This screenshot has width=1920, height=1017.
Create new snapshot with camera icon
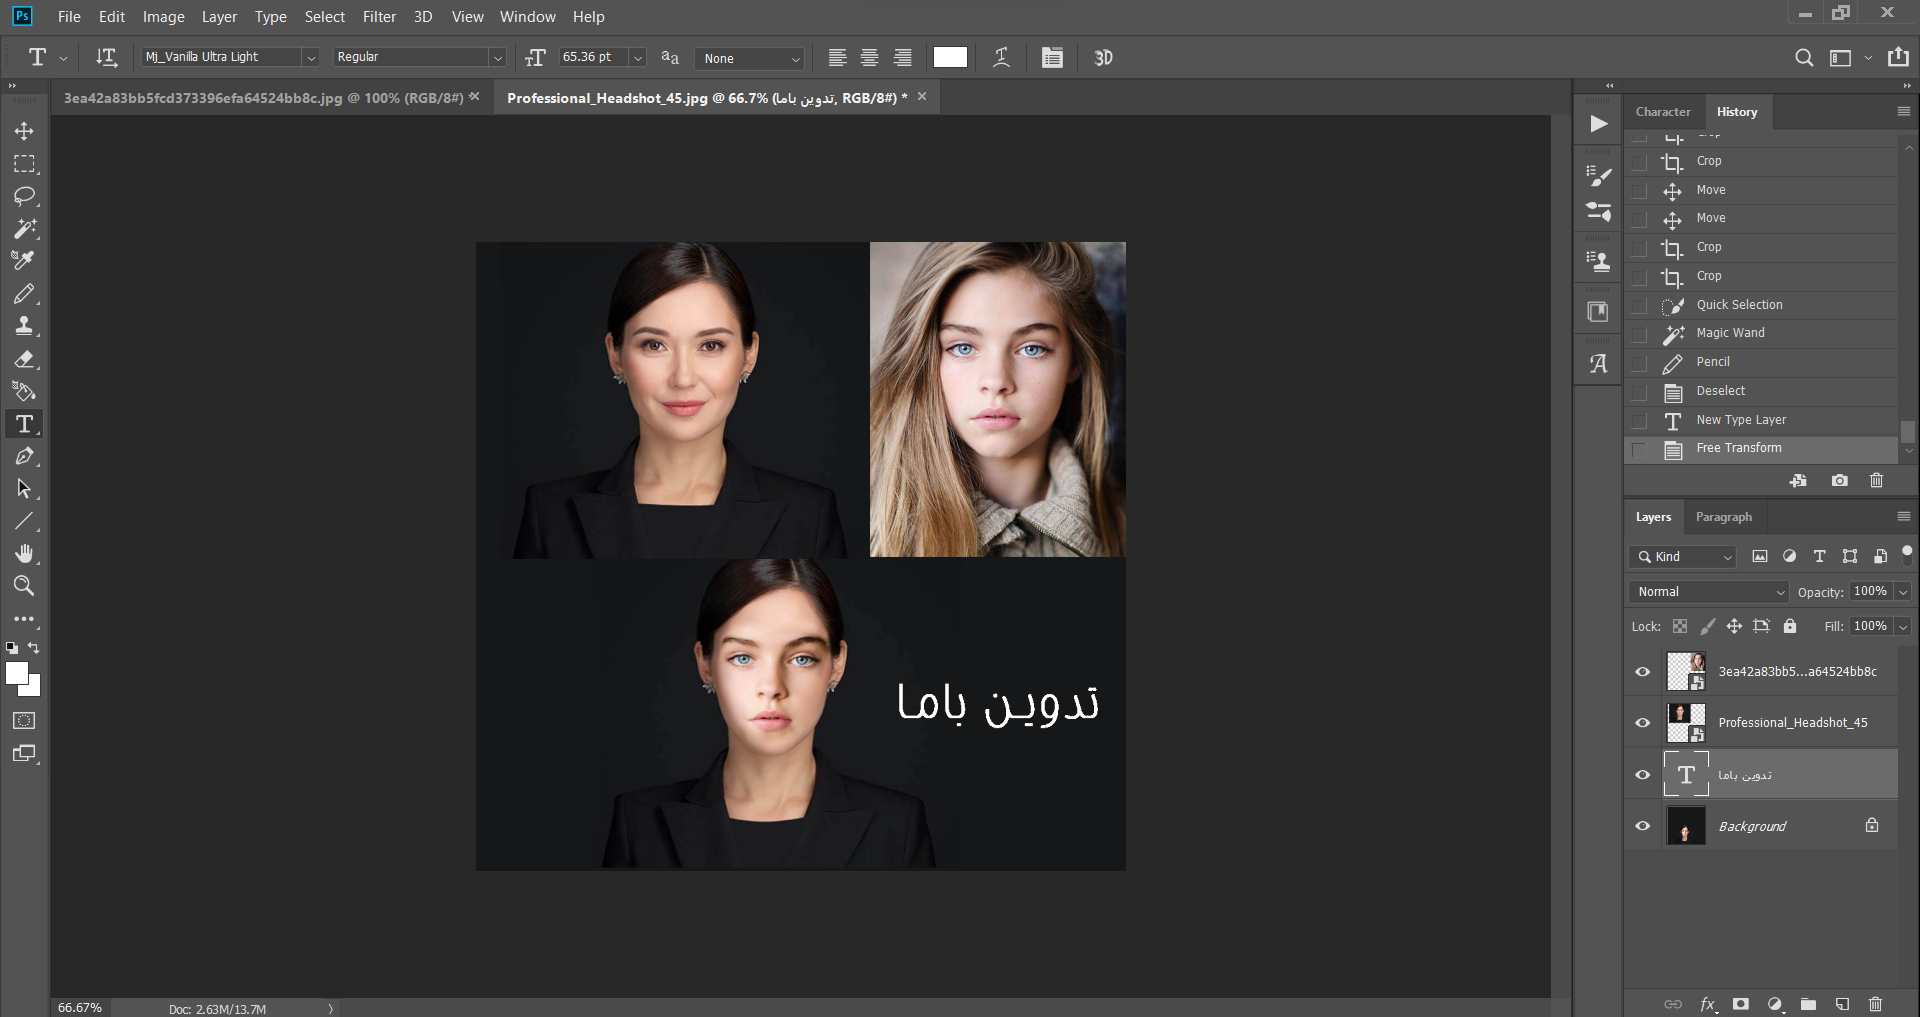pos(1839,481)
